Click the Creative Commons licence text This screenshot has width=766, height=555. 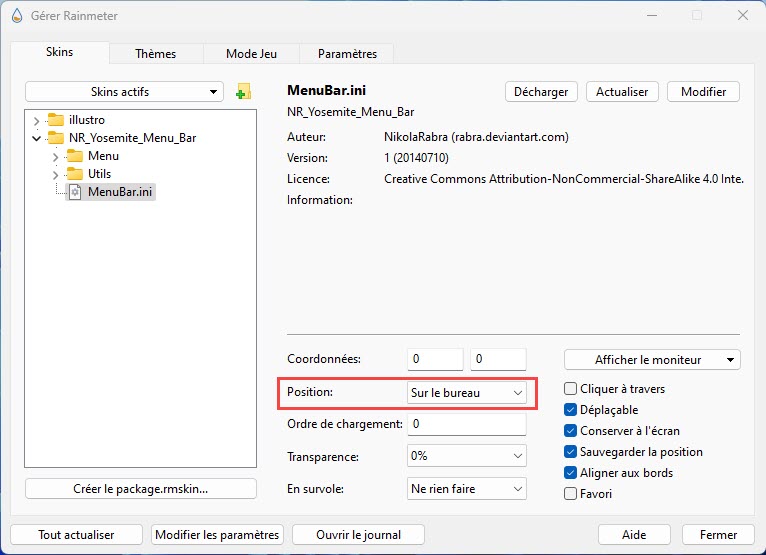pyautogui.click(x=564, y=179)
